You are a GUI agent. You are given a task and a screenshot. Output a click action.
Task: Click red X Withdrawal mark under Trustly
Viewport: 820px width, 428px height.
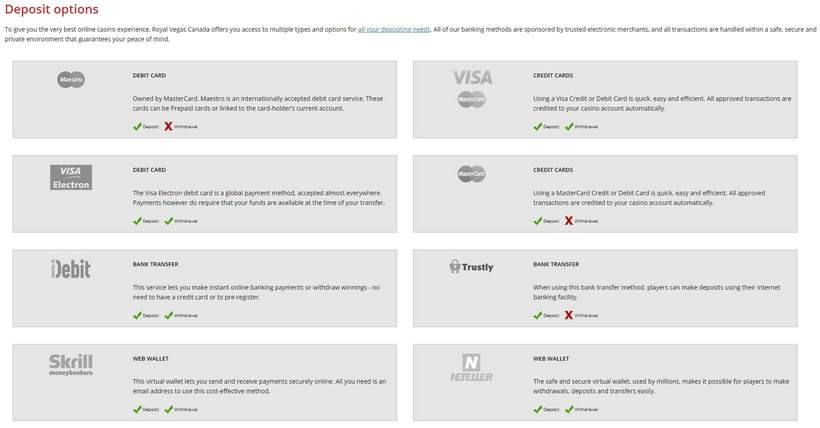tap(569, 315)
